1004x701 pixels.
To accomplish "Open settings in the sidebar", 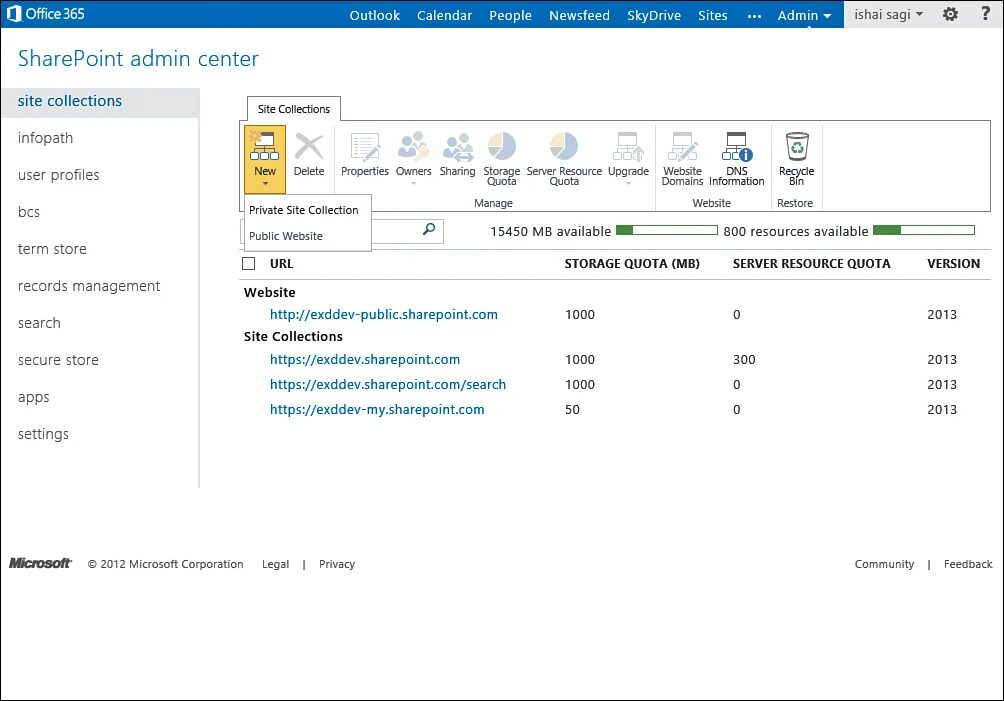I will pyautogui.click(x=43, y=434).
